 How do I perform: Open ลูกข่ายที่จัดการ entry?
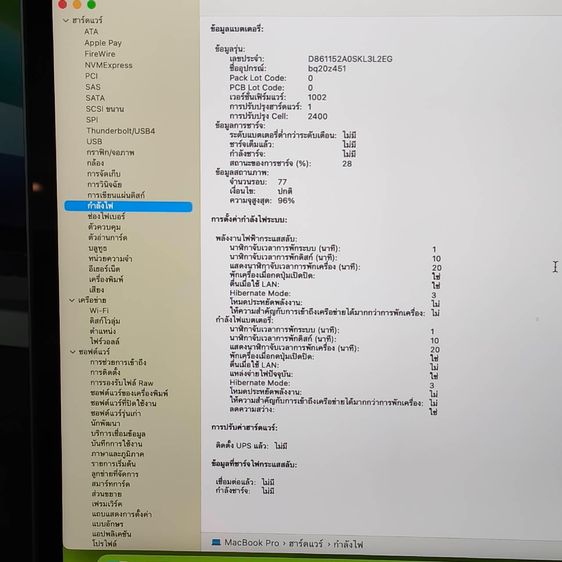coord(115,474)
